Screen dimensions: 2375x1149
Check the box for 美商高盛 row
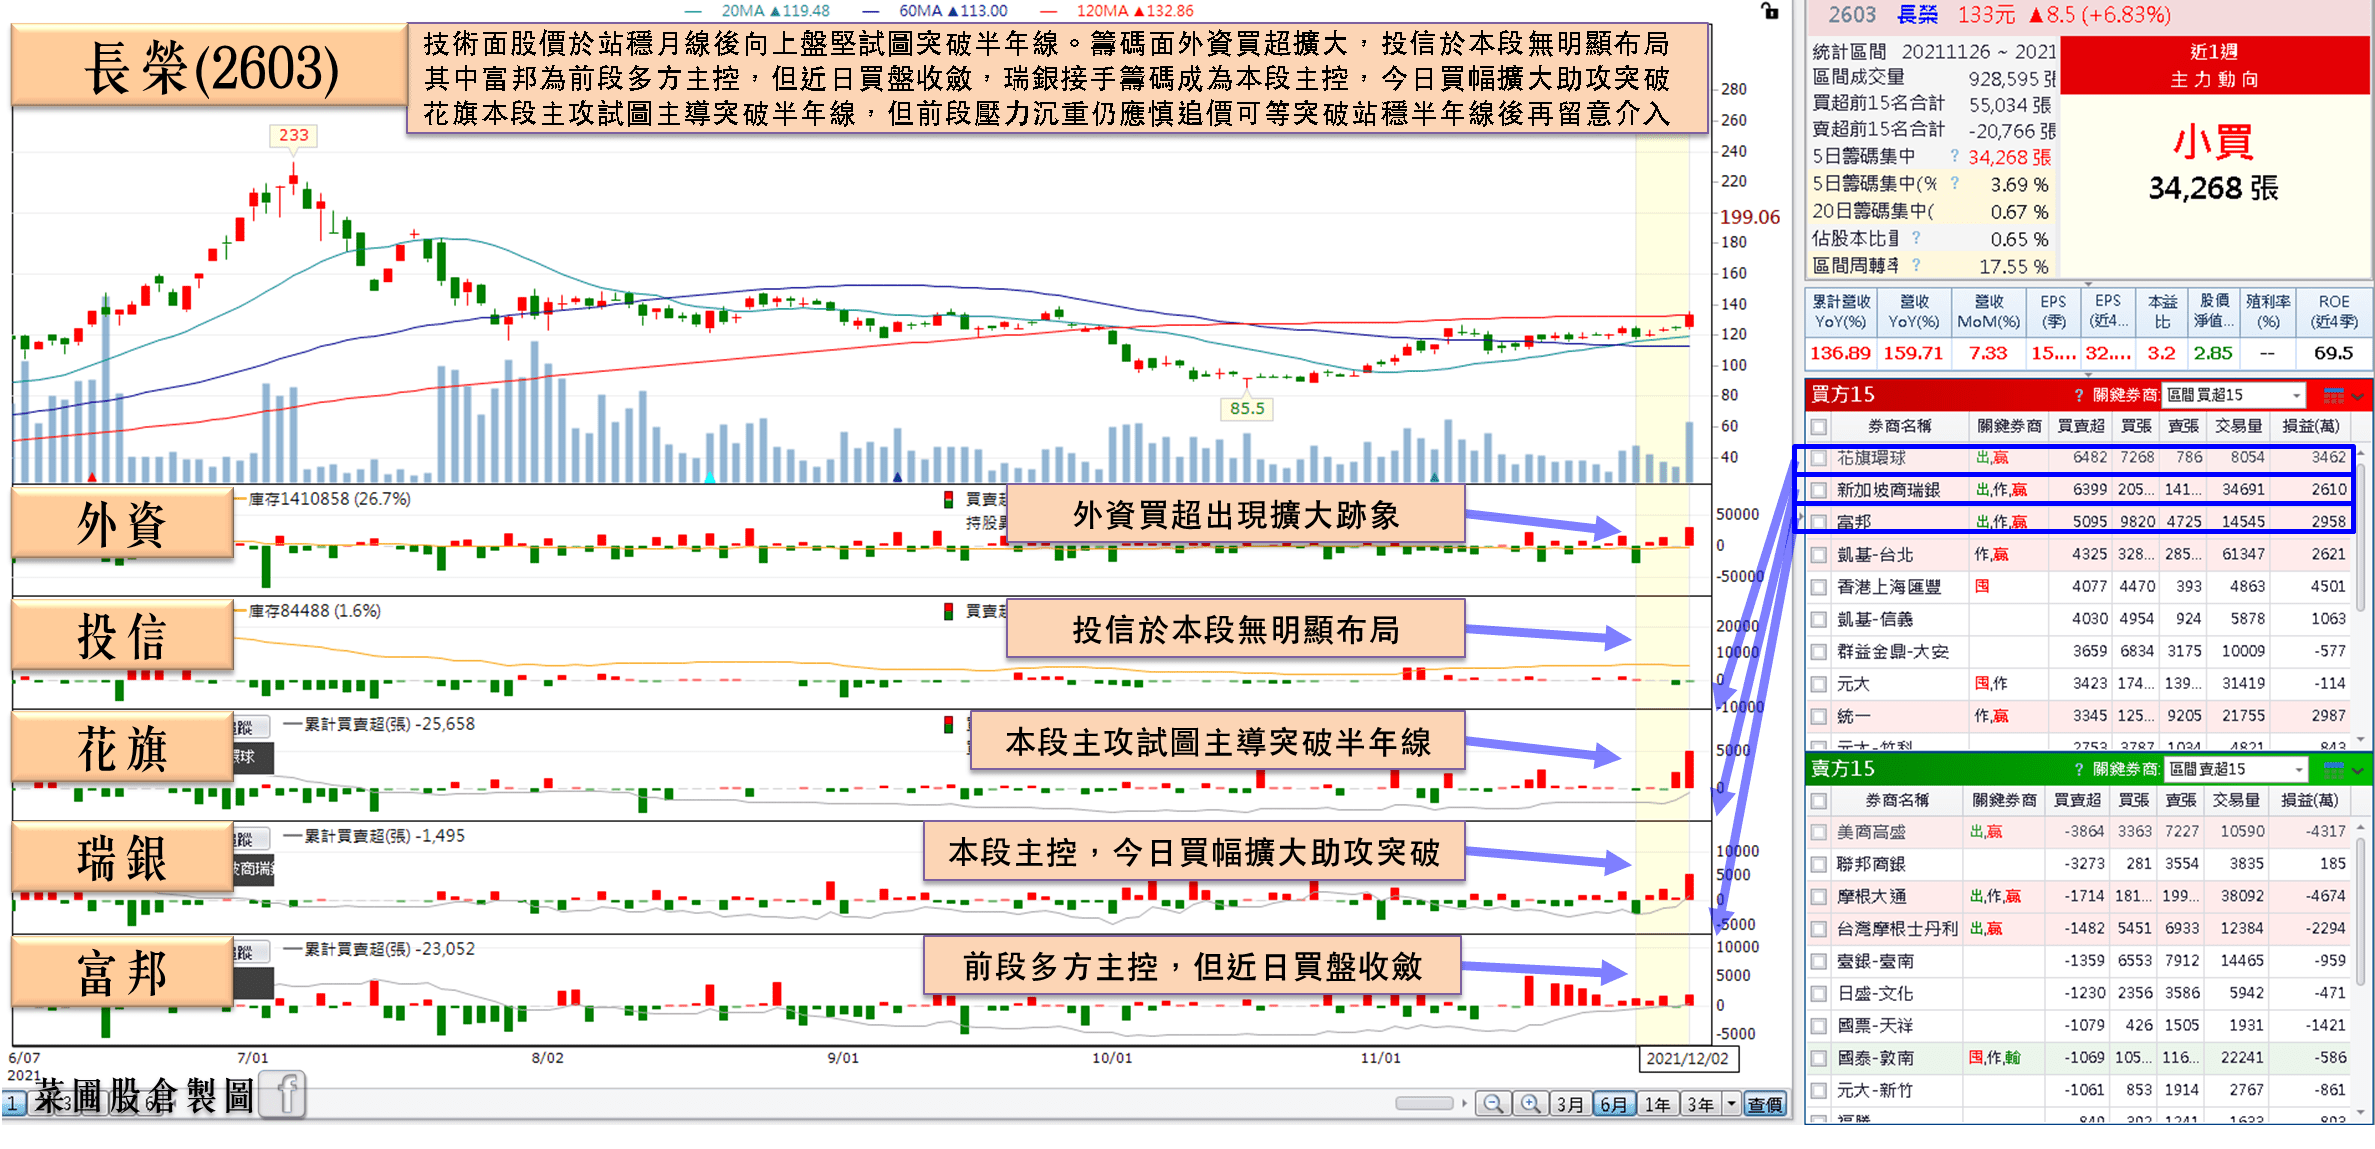1819,832
